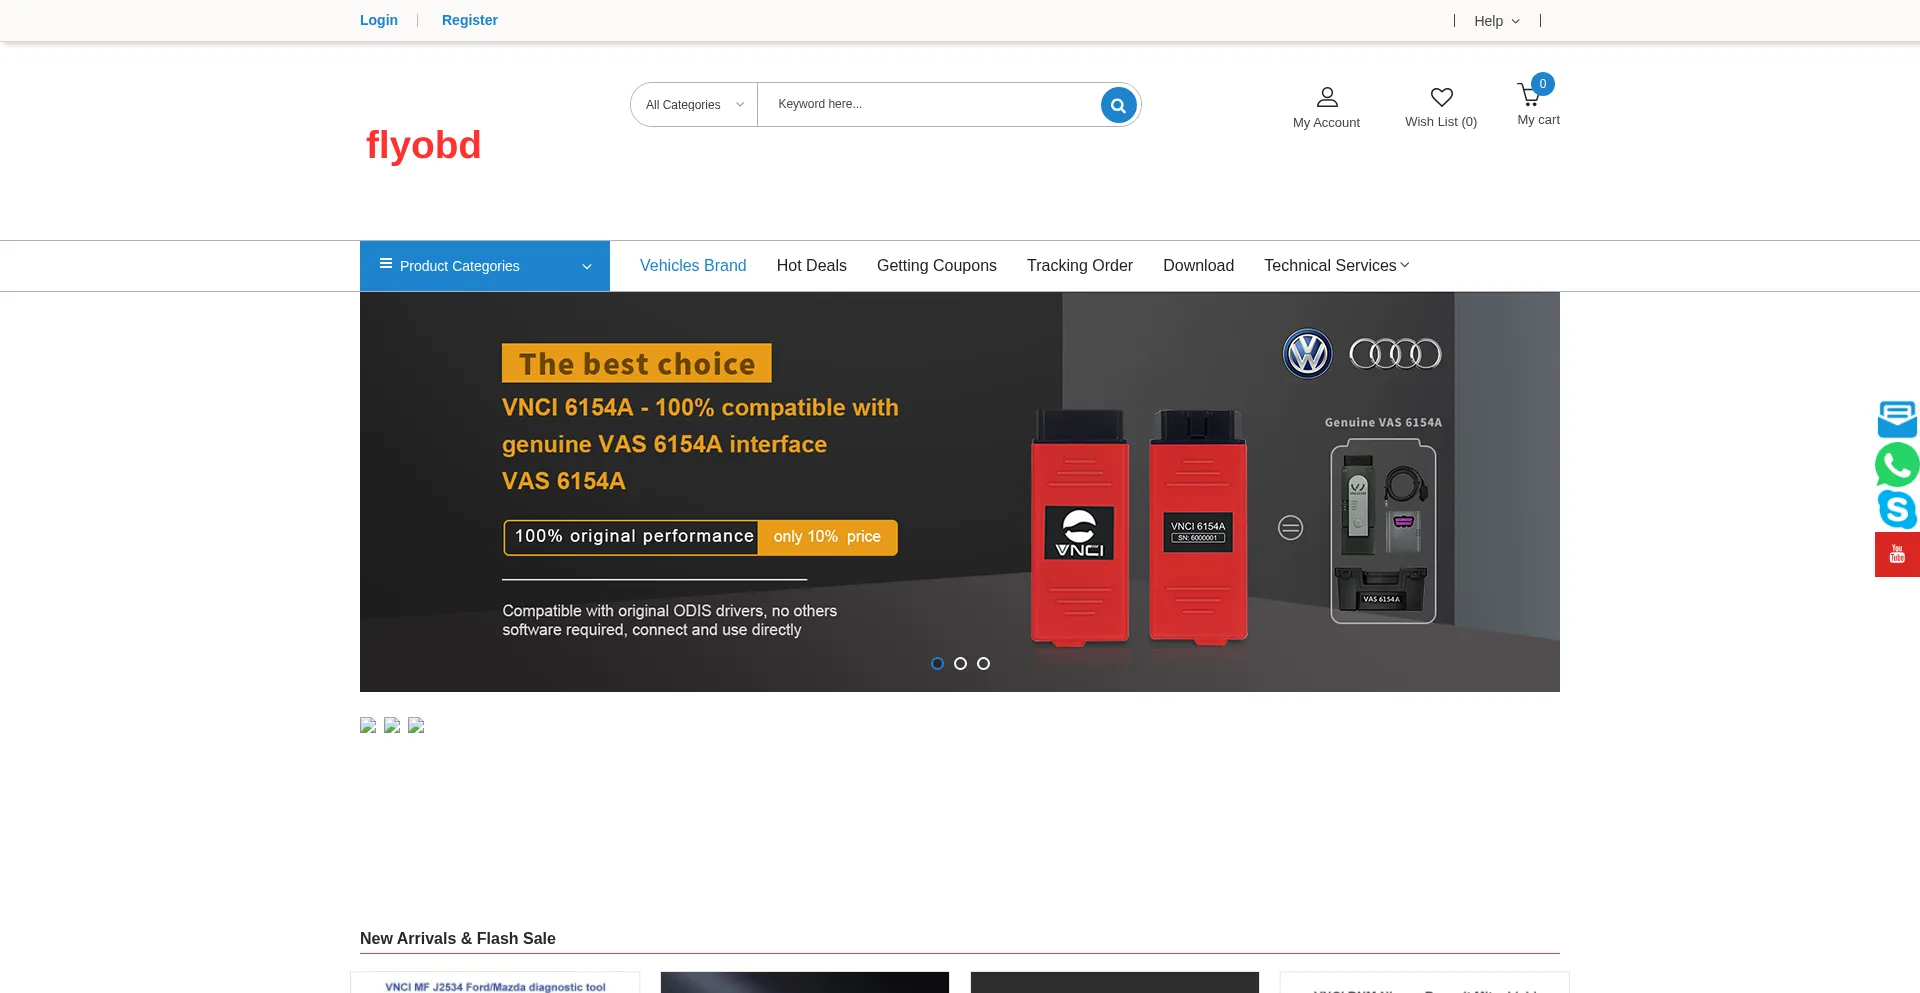This screenshot has height=993, width=1920.
Task: Click the email contact icon on sidebar
Action: pyautogui.click(x=1897, y=419)
